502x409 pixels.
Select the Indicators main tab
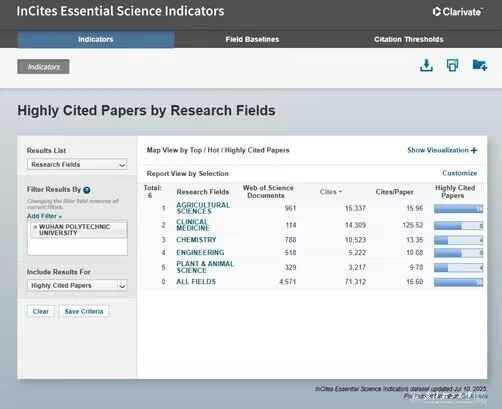tap(96, 39)
